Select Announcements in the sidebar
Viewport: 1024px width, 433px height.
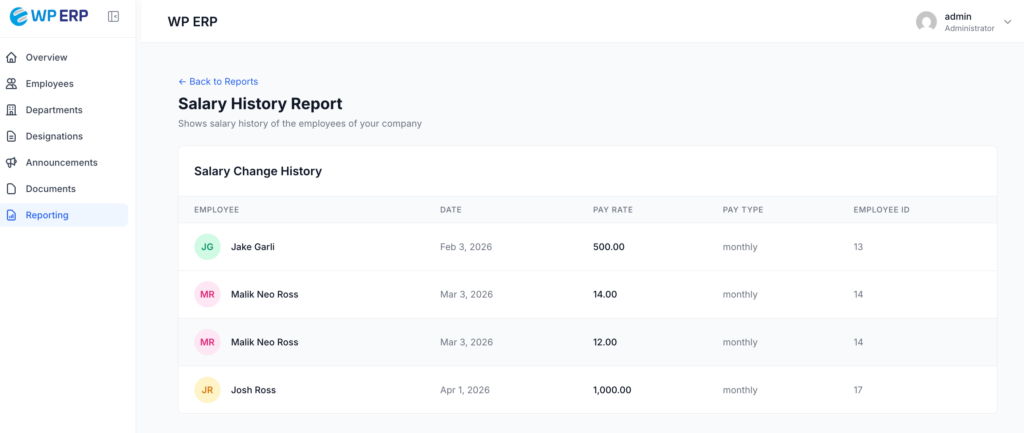pyautogui.click(x=61, y=162)
